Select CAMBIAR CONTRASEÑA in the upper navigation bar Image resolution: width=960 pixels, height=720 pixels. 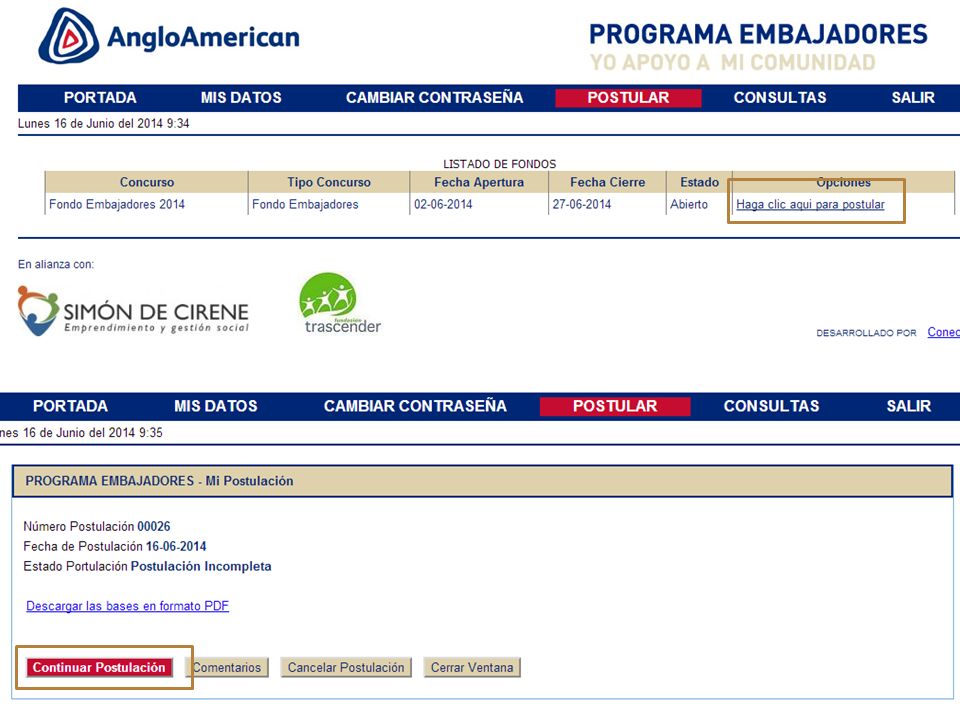435,98
